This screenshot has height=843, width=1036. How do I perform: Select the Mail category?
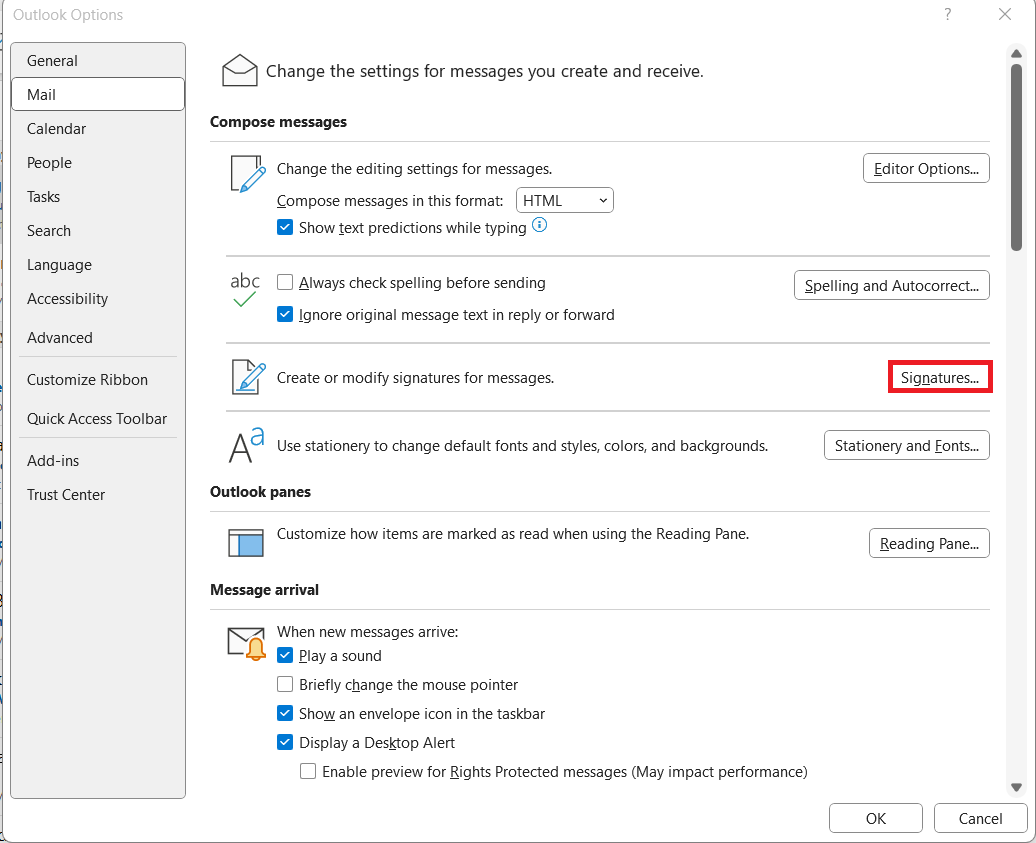coord(98,94)
